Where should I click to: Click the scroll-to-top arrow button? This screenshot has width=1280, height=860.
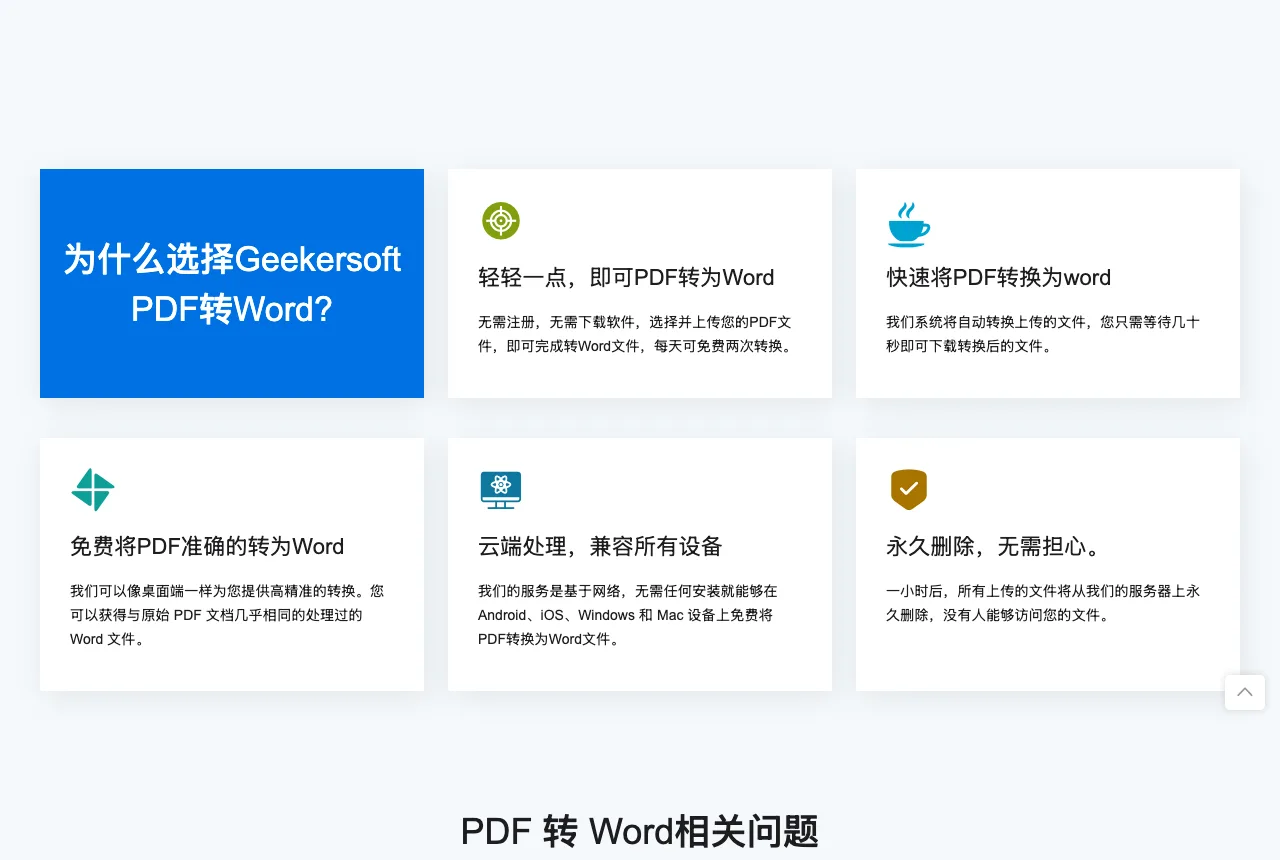tap(1245, 692)
